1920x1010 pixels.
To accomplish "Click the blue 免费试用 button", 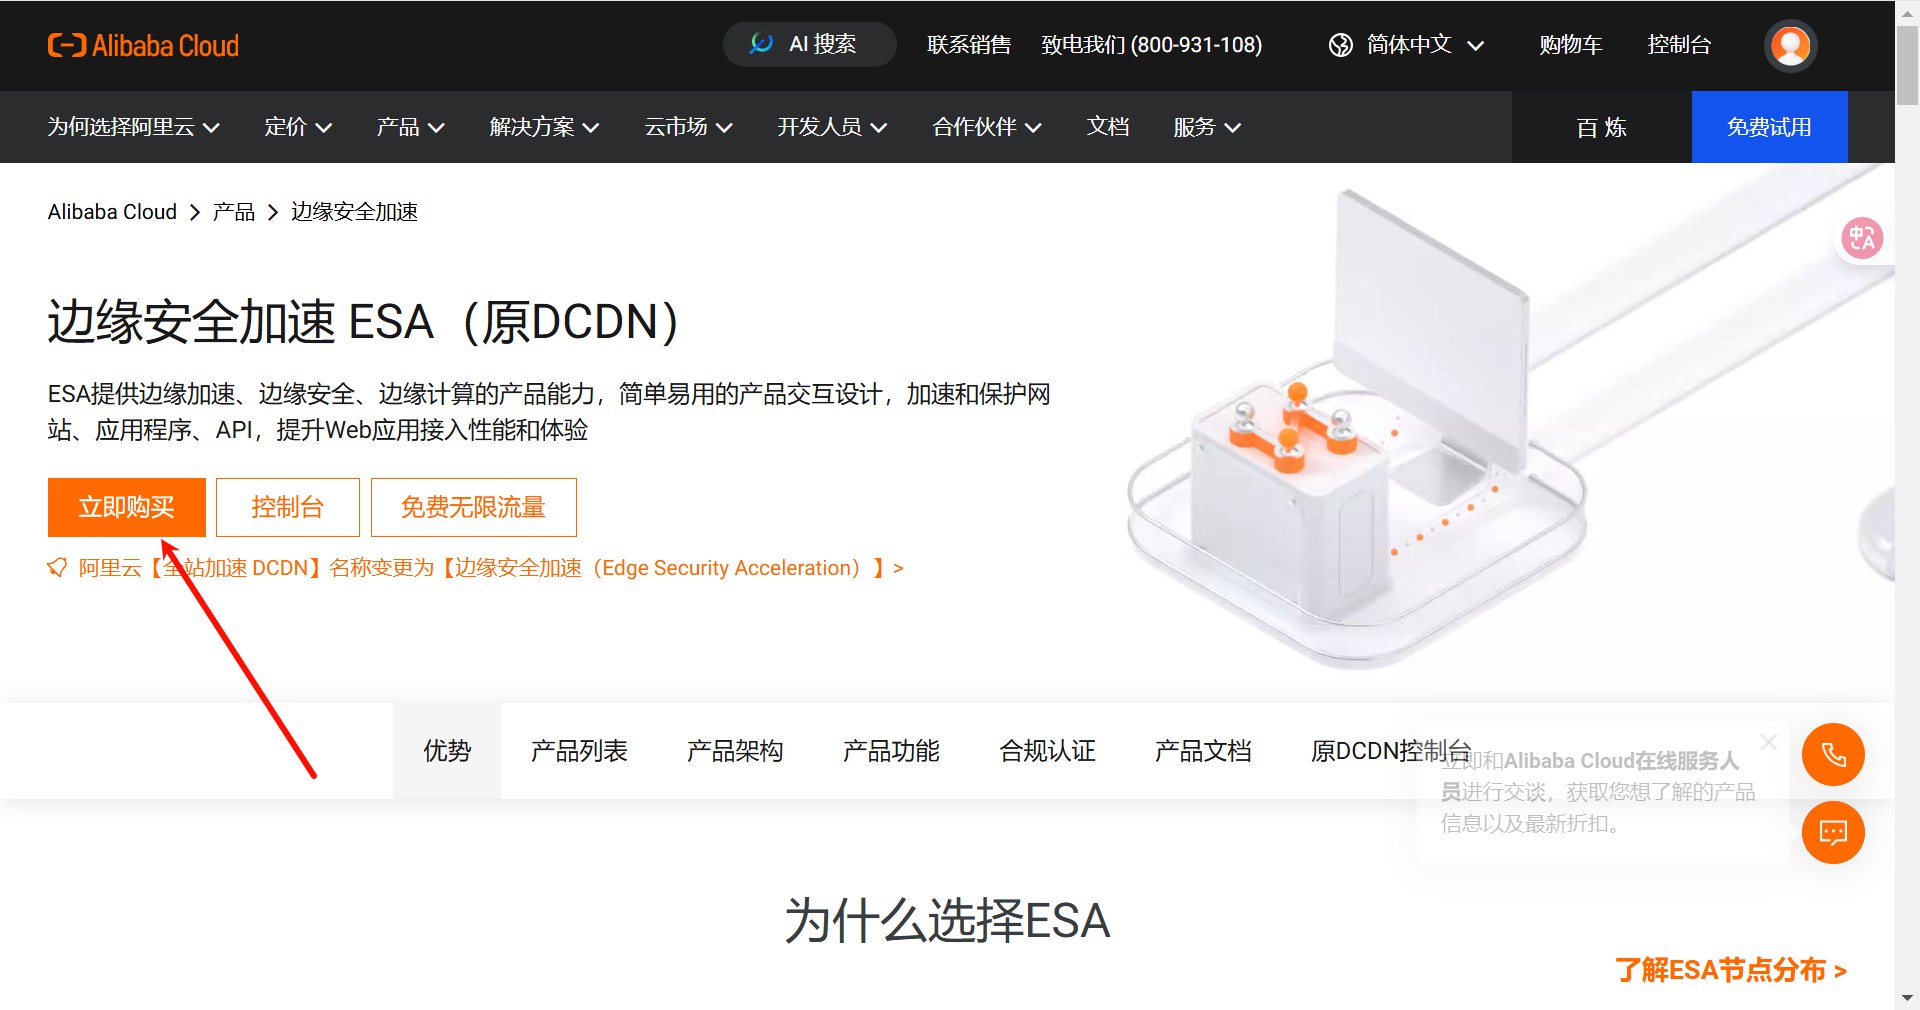I will 1769,127.
